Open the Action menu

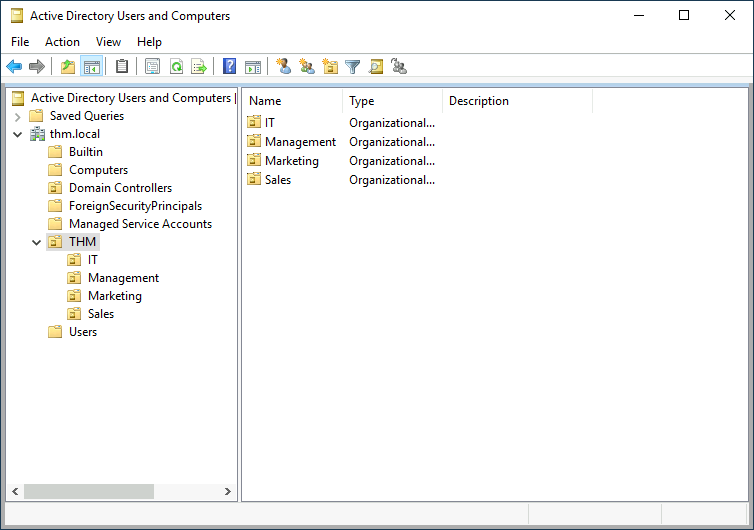(62, 42)
